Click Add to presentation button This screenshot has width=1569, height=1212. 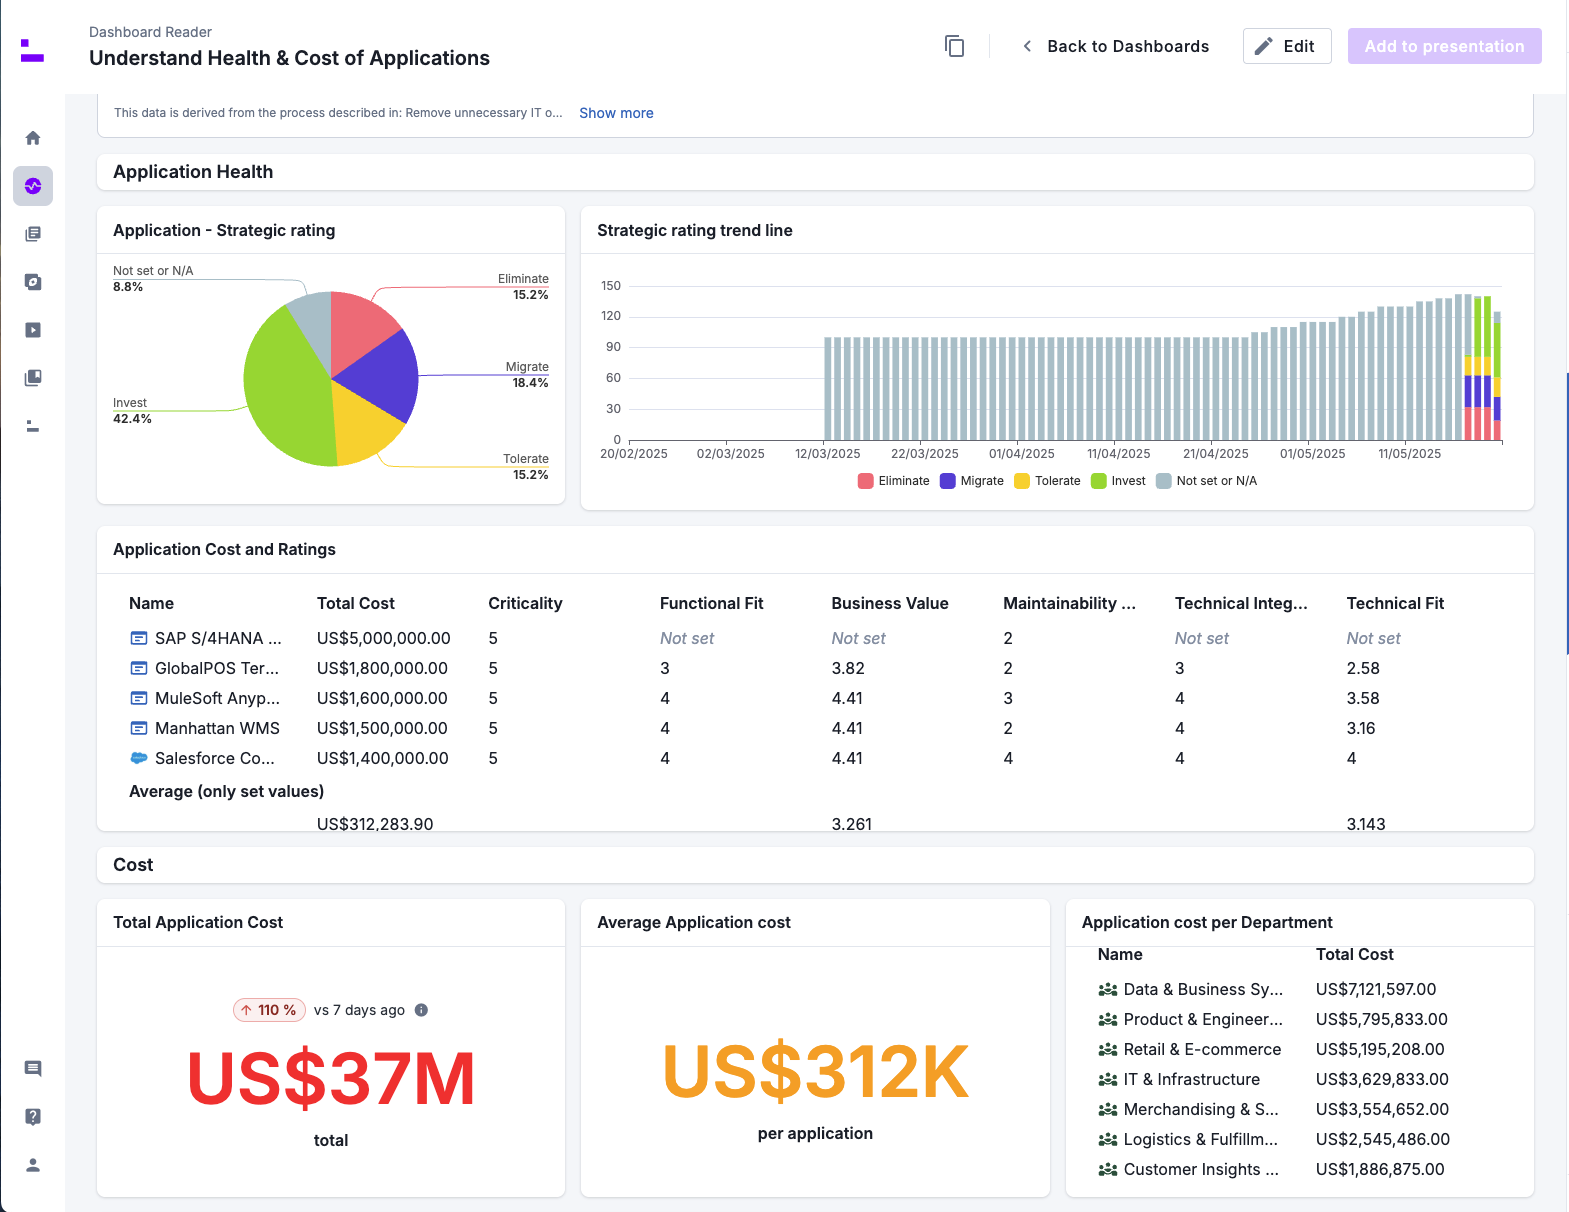tap(1443, 46)
